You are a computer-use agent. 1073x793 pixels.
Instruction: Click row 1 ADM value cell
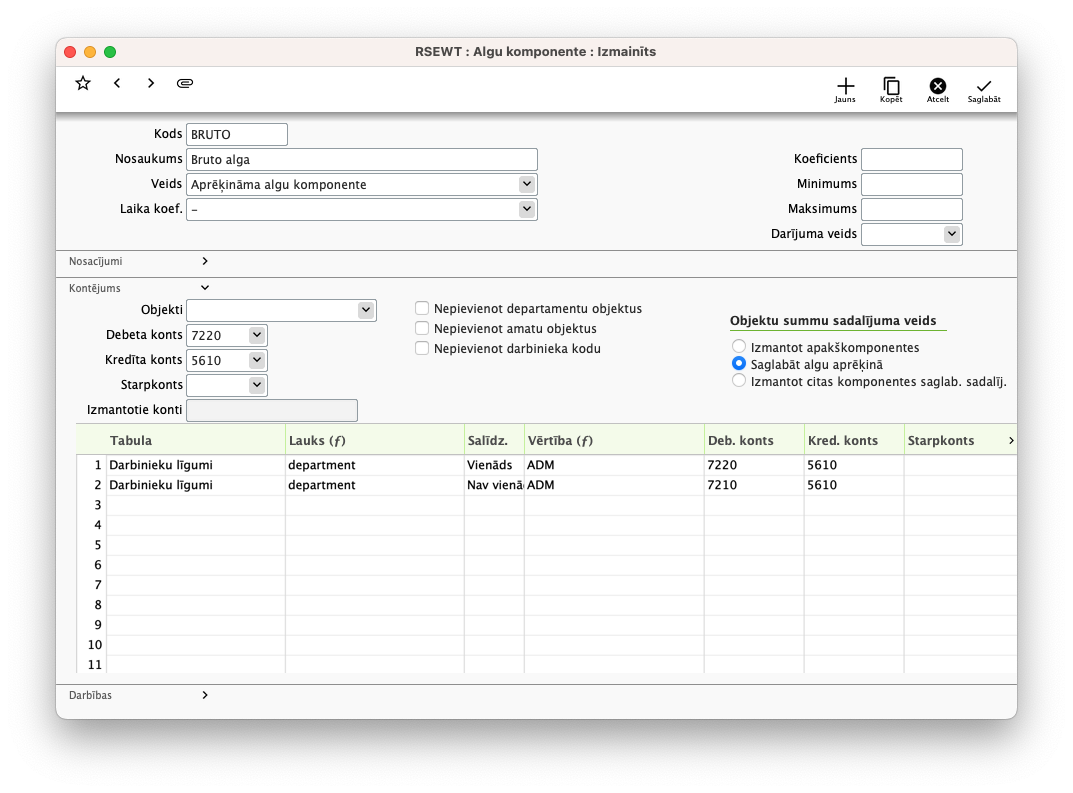click(614, 465)
